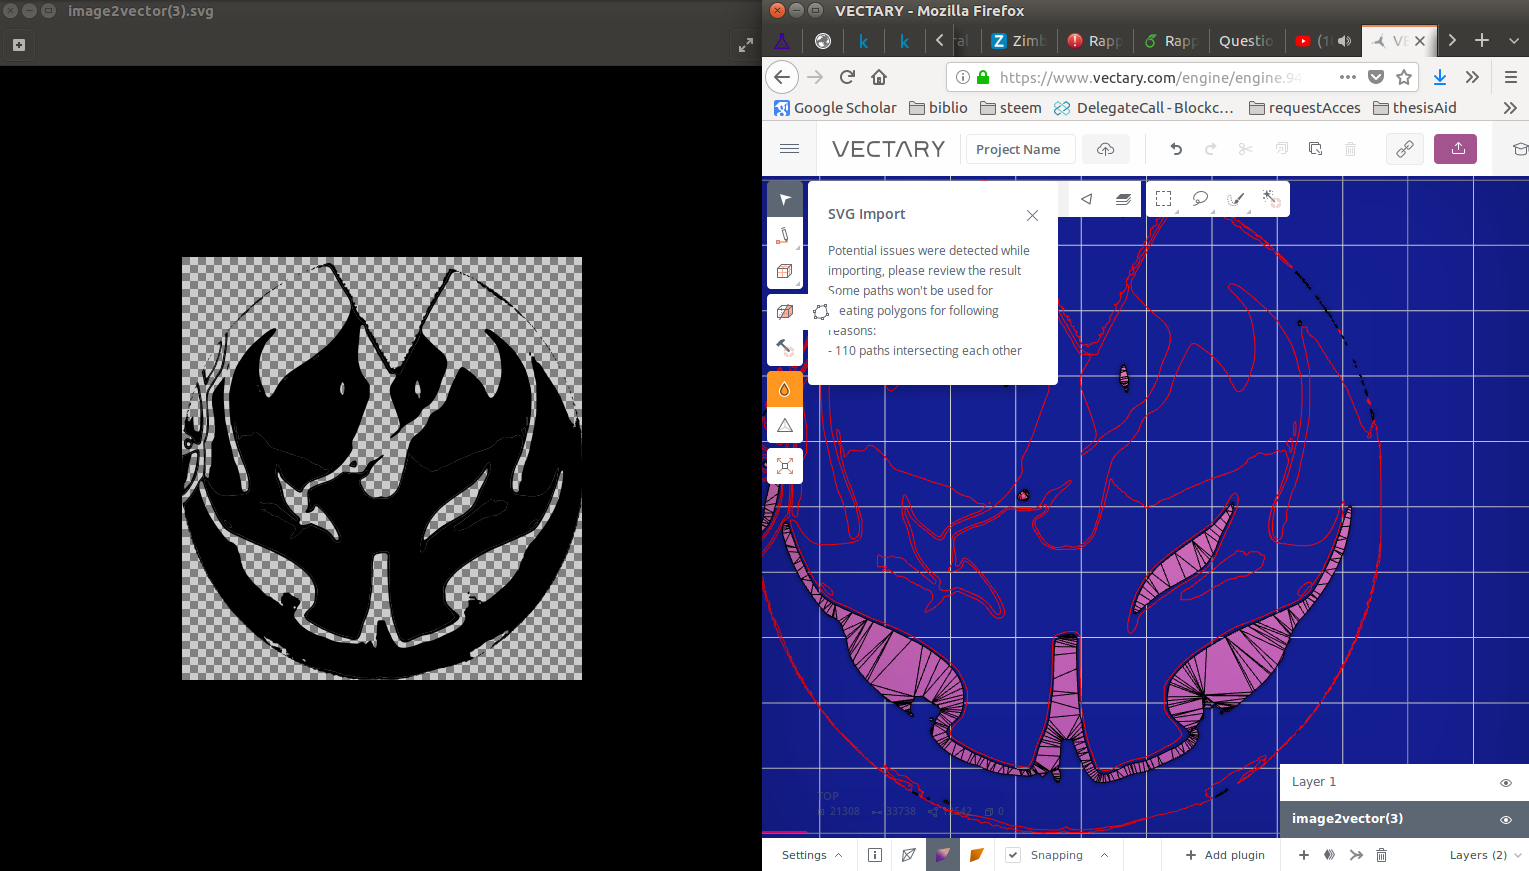
Task: Select the magic wand selection tool
Action: pos(1271,199)
